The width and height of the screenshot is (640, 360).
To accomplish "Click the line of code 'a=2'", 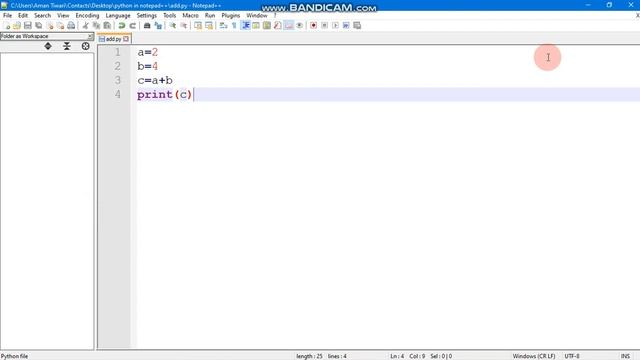I will coord(148,52).
